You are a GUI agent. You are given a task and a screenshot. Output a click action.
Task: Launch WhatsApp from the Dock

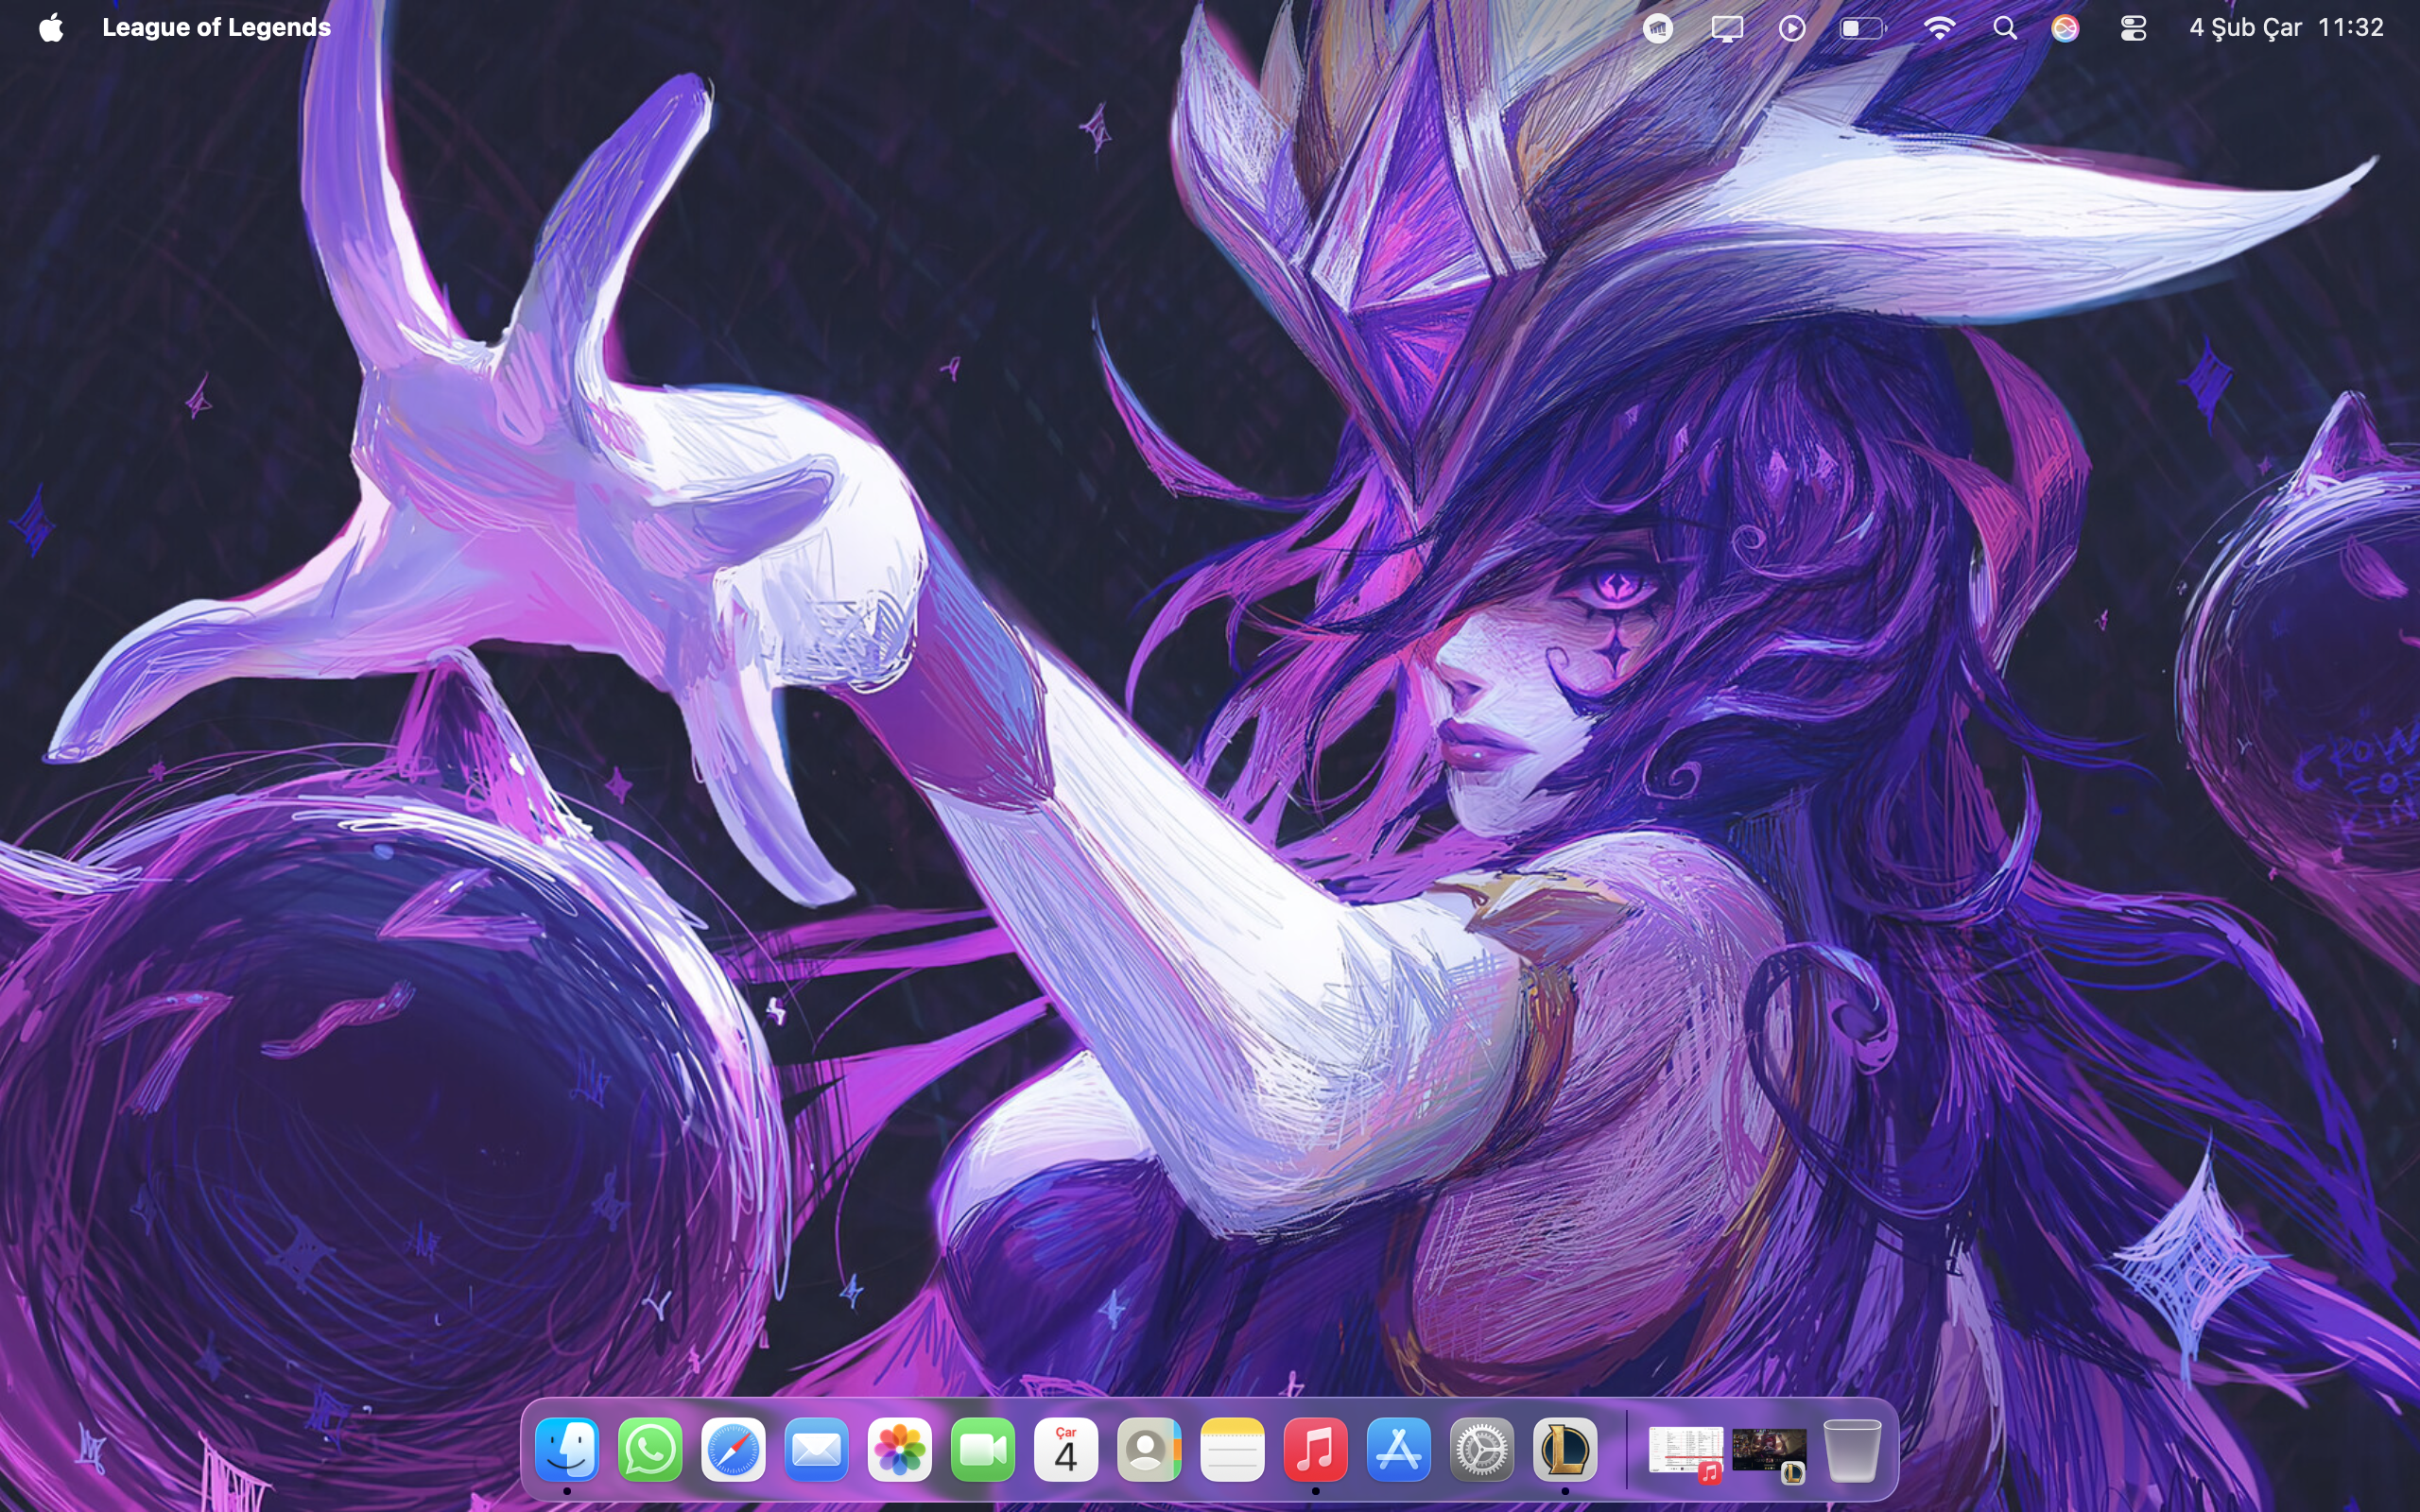coord(650,1449)
